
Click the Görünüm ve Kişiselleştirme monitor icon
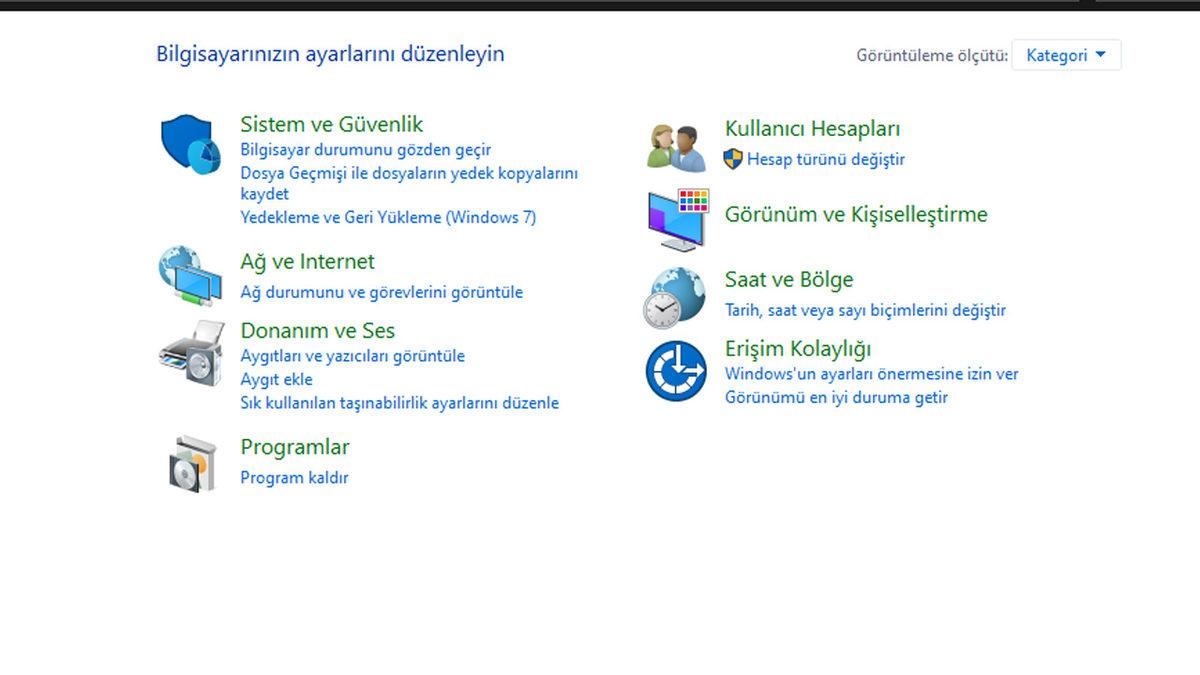676,217
